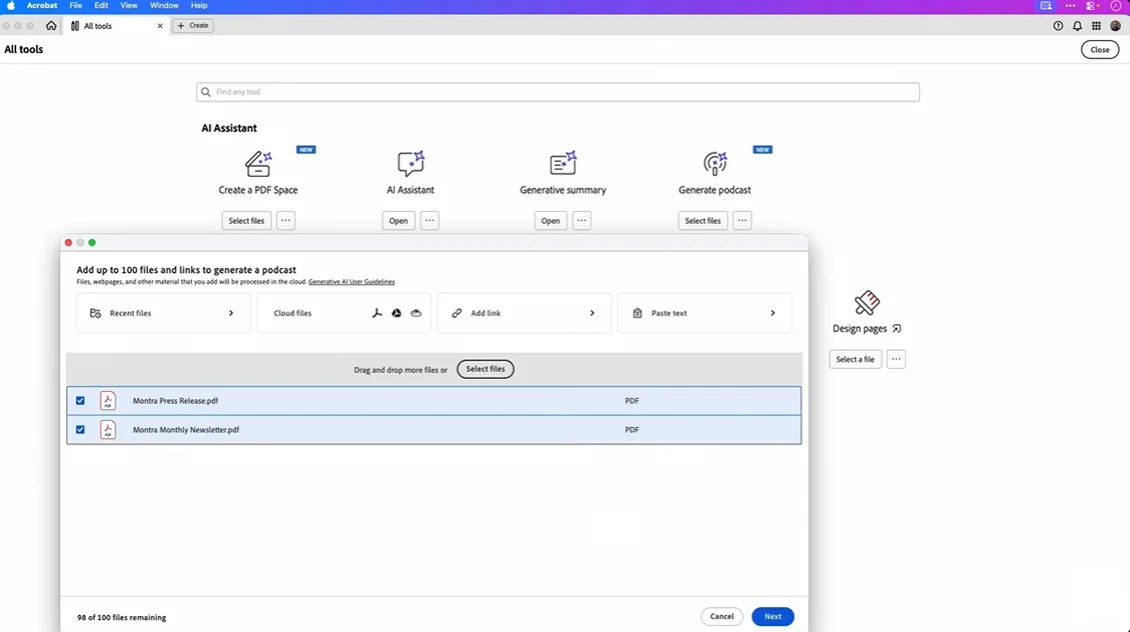Click the Home icon in the tab bar
The height and width of the screenshot is (632, 1130).
click(x=51, y=25)
